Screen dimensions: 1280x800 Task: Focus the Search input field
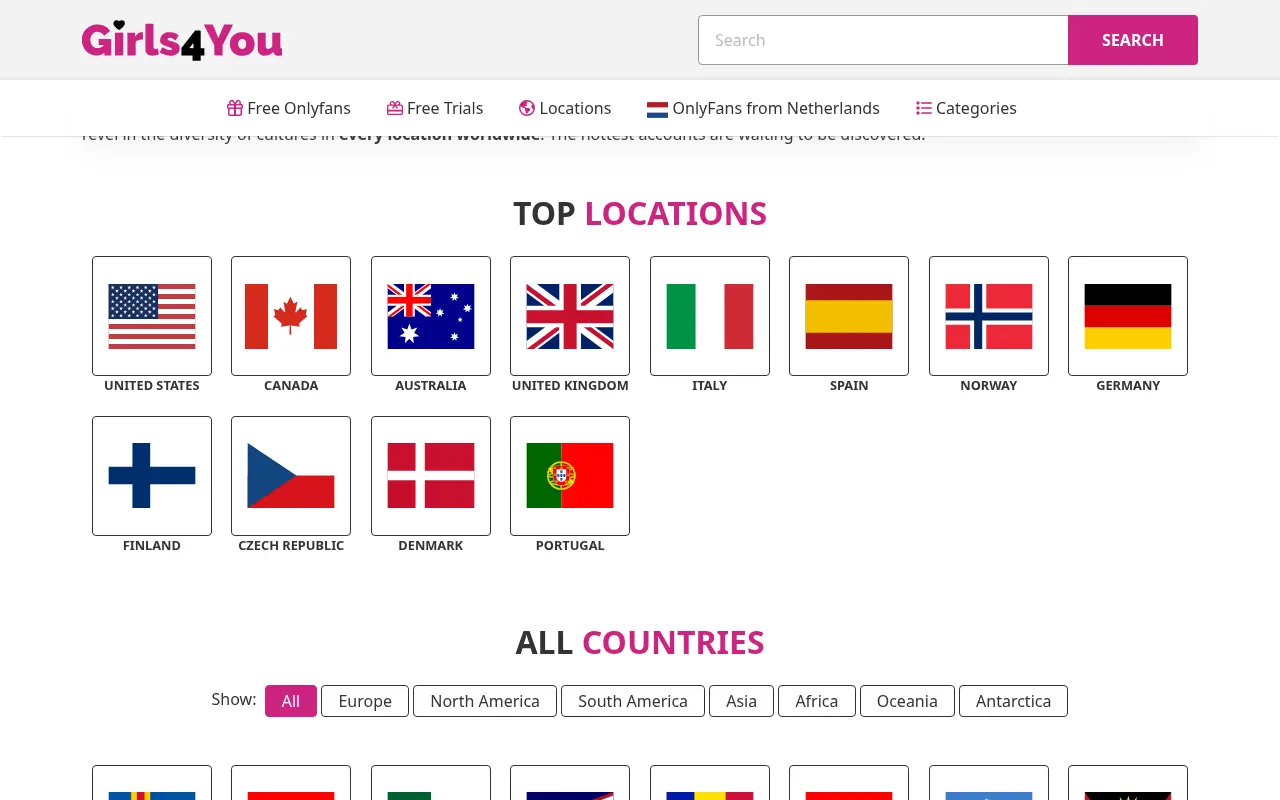click(883, 40)
